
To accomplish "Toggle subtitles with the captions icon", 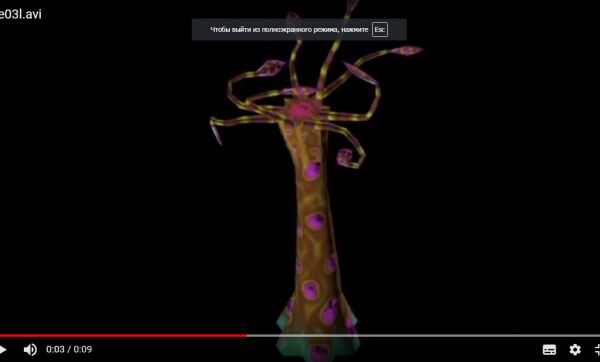I will [549, 349].
